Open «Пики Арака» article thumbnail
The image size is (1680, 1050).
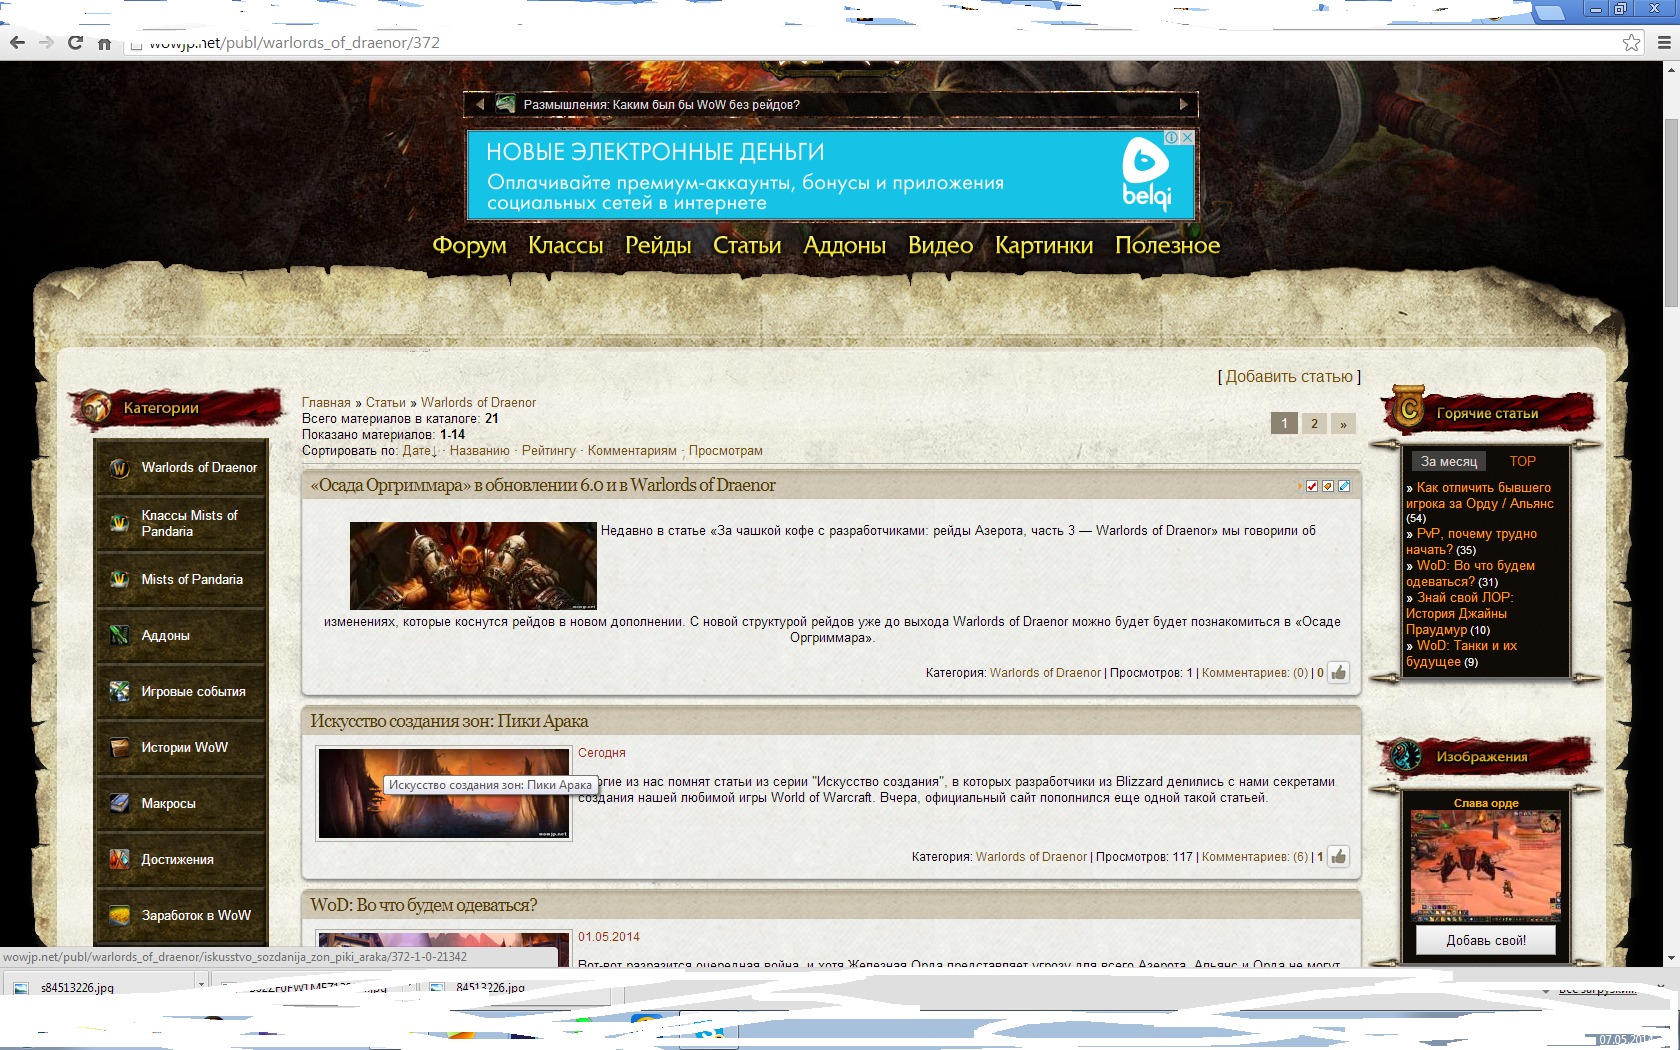pos(443,793)
